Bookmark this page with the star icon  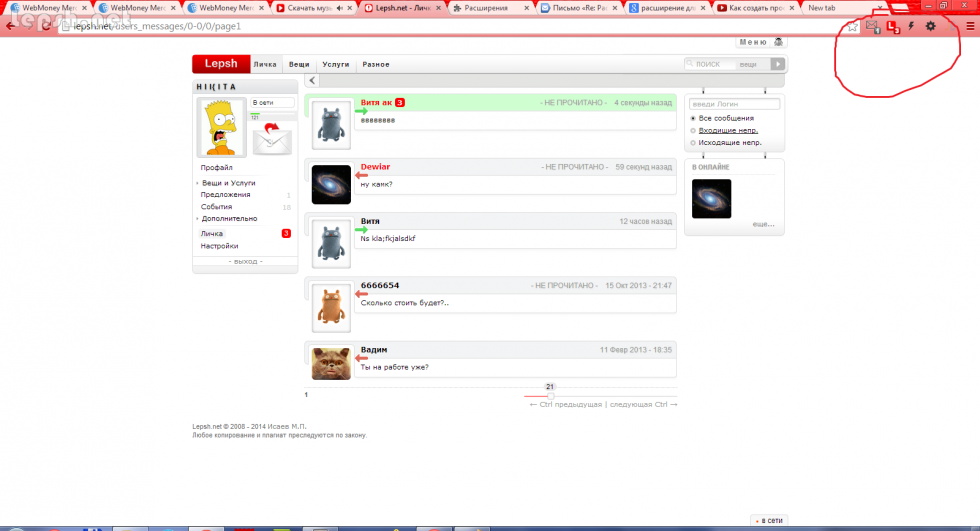852,26
